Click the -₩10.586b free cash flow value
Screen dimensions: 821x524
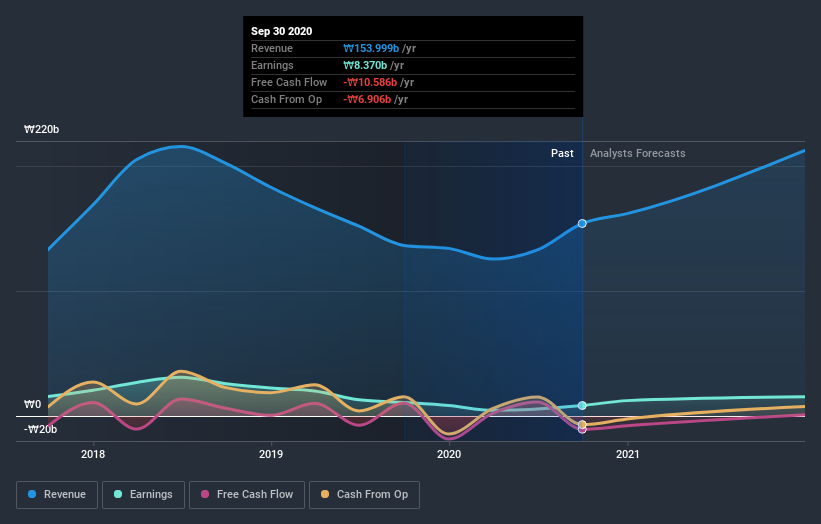370,82
